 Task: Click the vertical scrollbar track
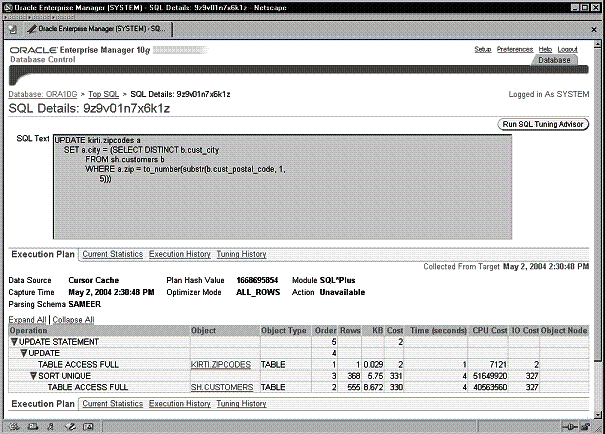point(598,386)
